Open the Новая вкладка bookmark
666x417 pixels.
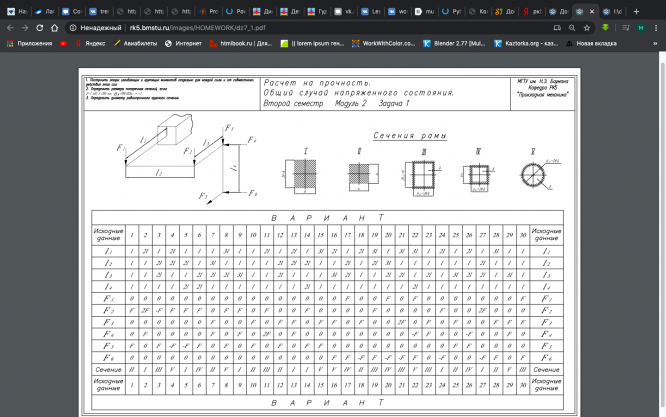(x=591, y=43)
